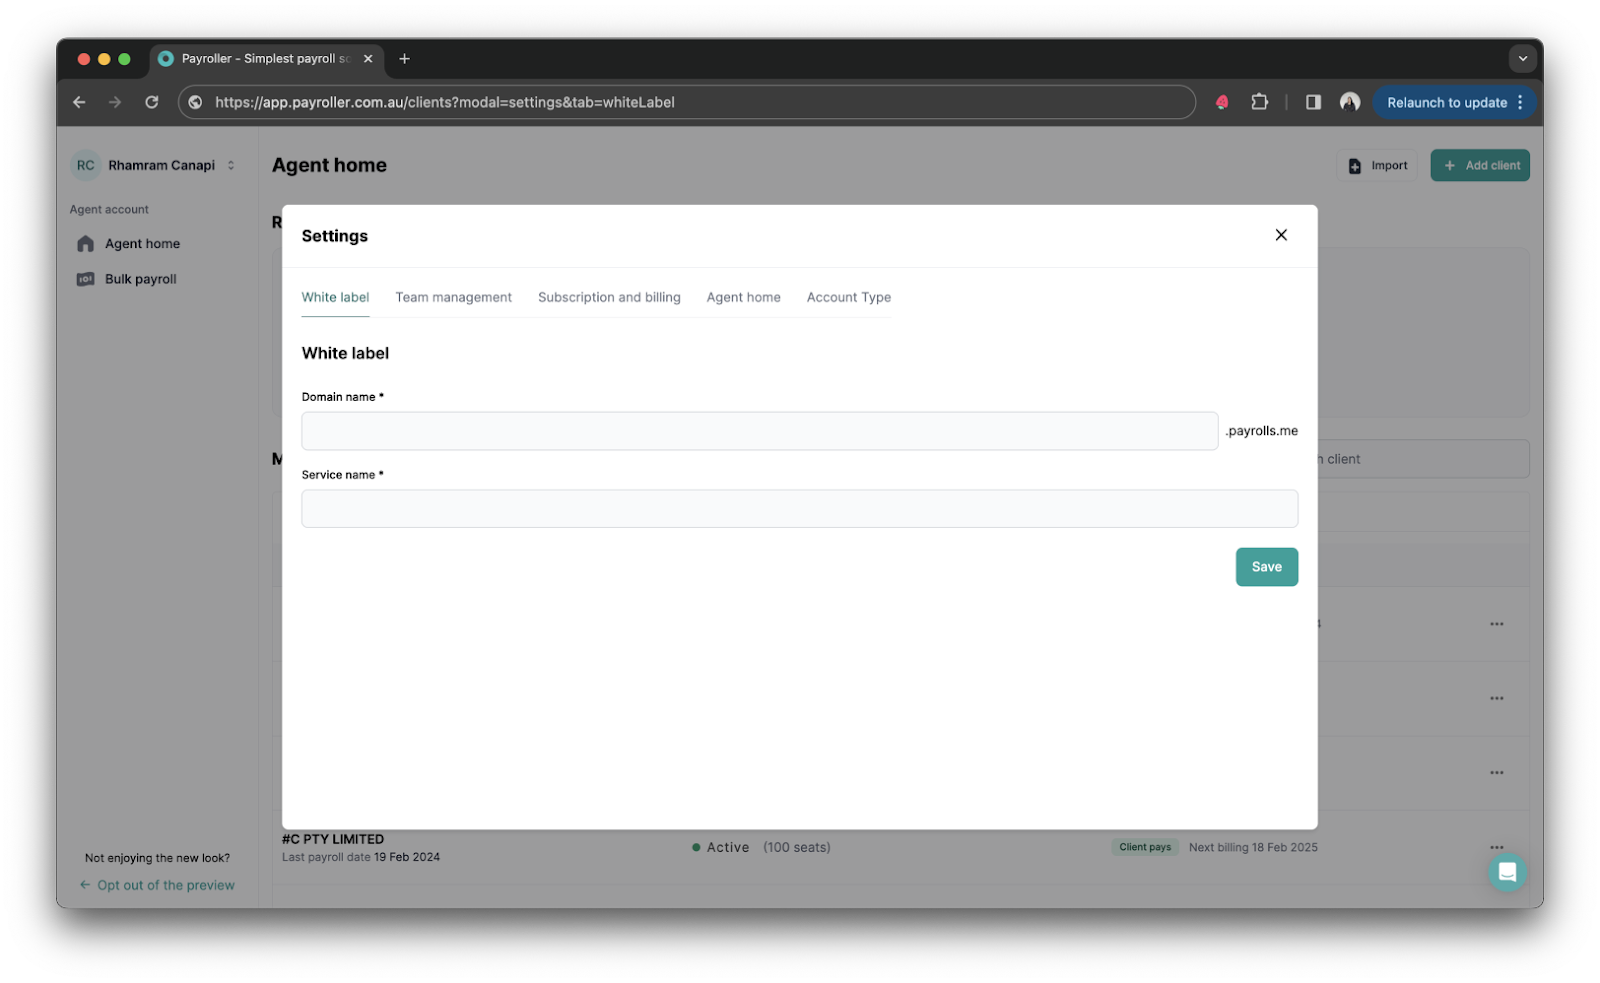Switch to the White label tab
Screen dimensions: 1600x983
click(335, 297)
